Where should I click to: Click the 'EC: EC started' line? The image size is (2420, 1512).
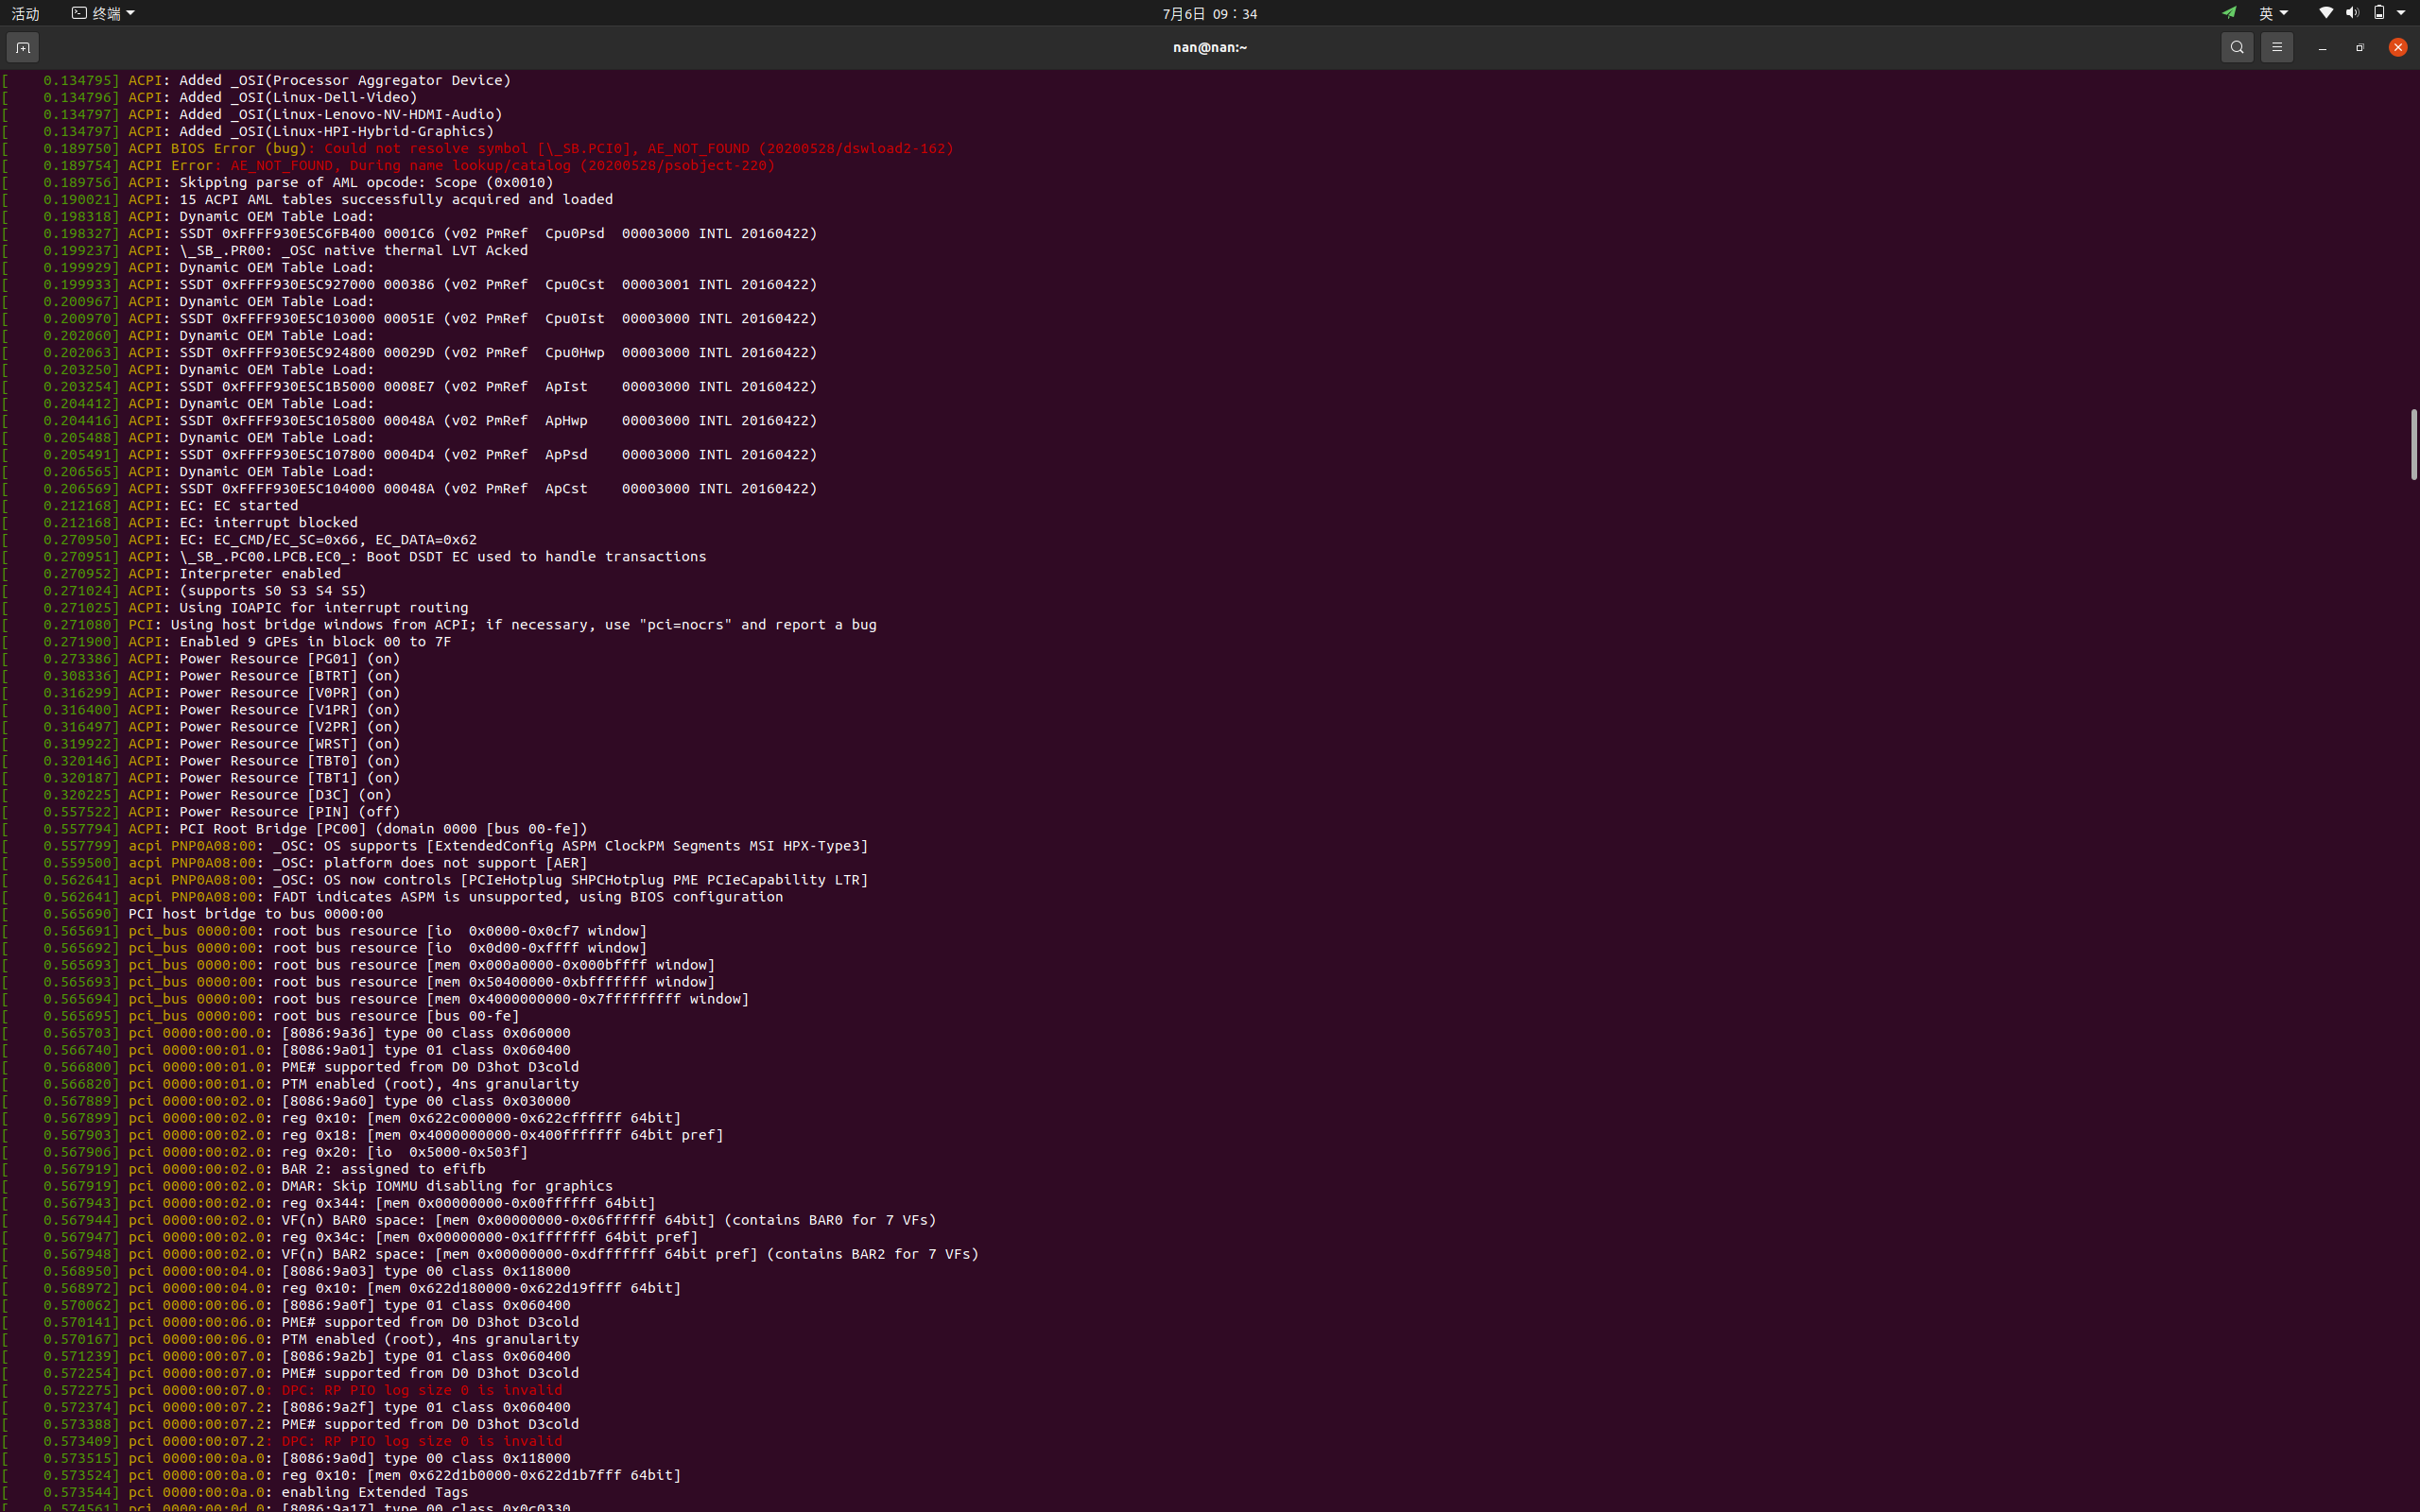click(x=150, y=505)
